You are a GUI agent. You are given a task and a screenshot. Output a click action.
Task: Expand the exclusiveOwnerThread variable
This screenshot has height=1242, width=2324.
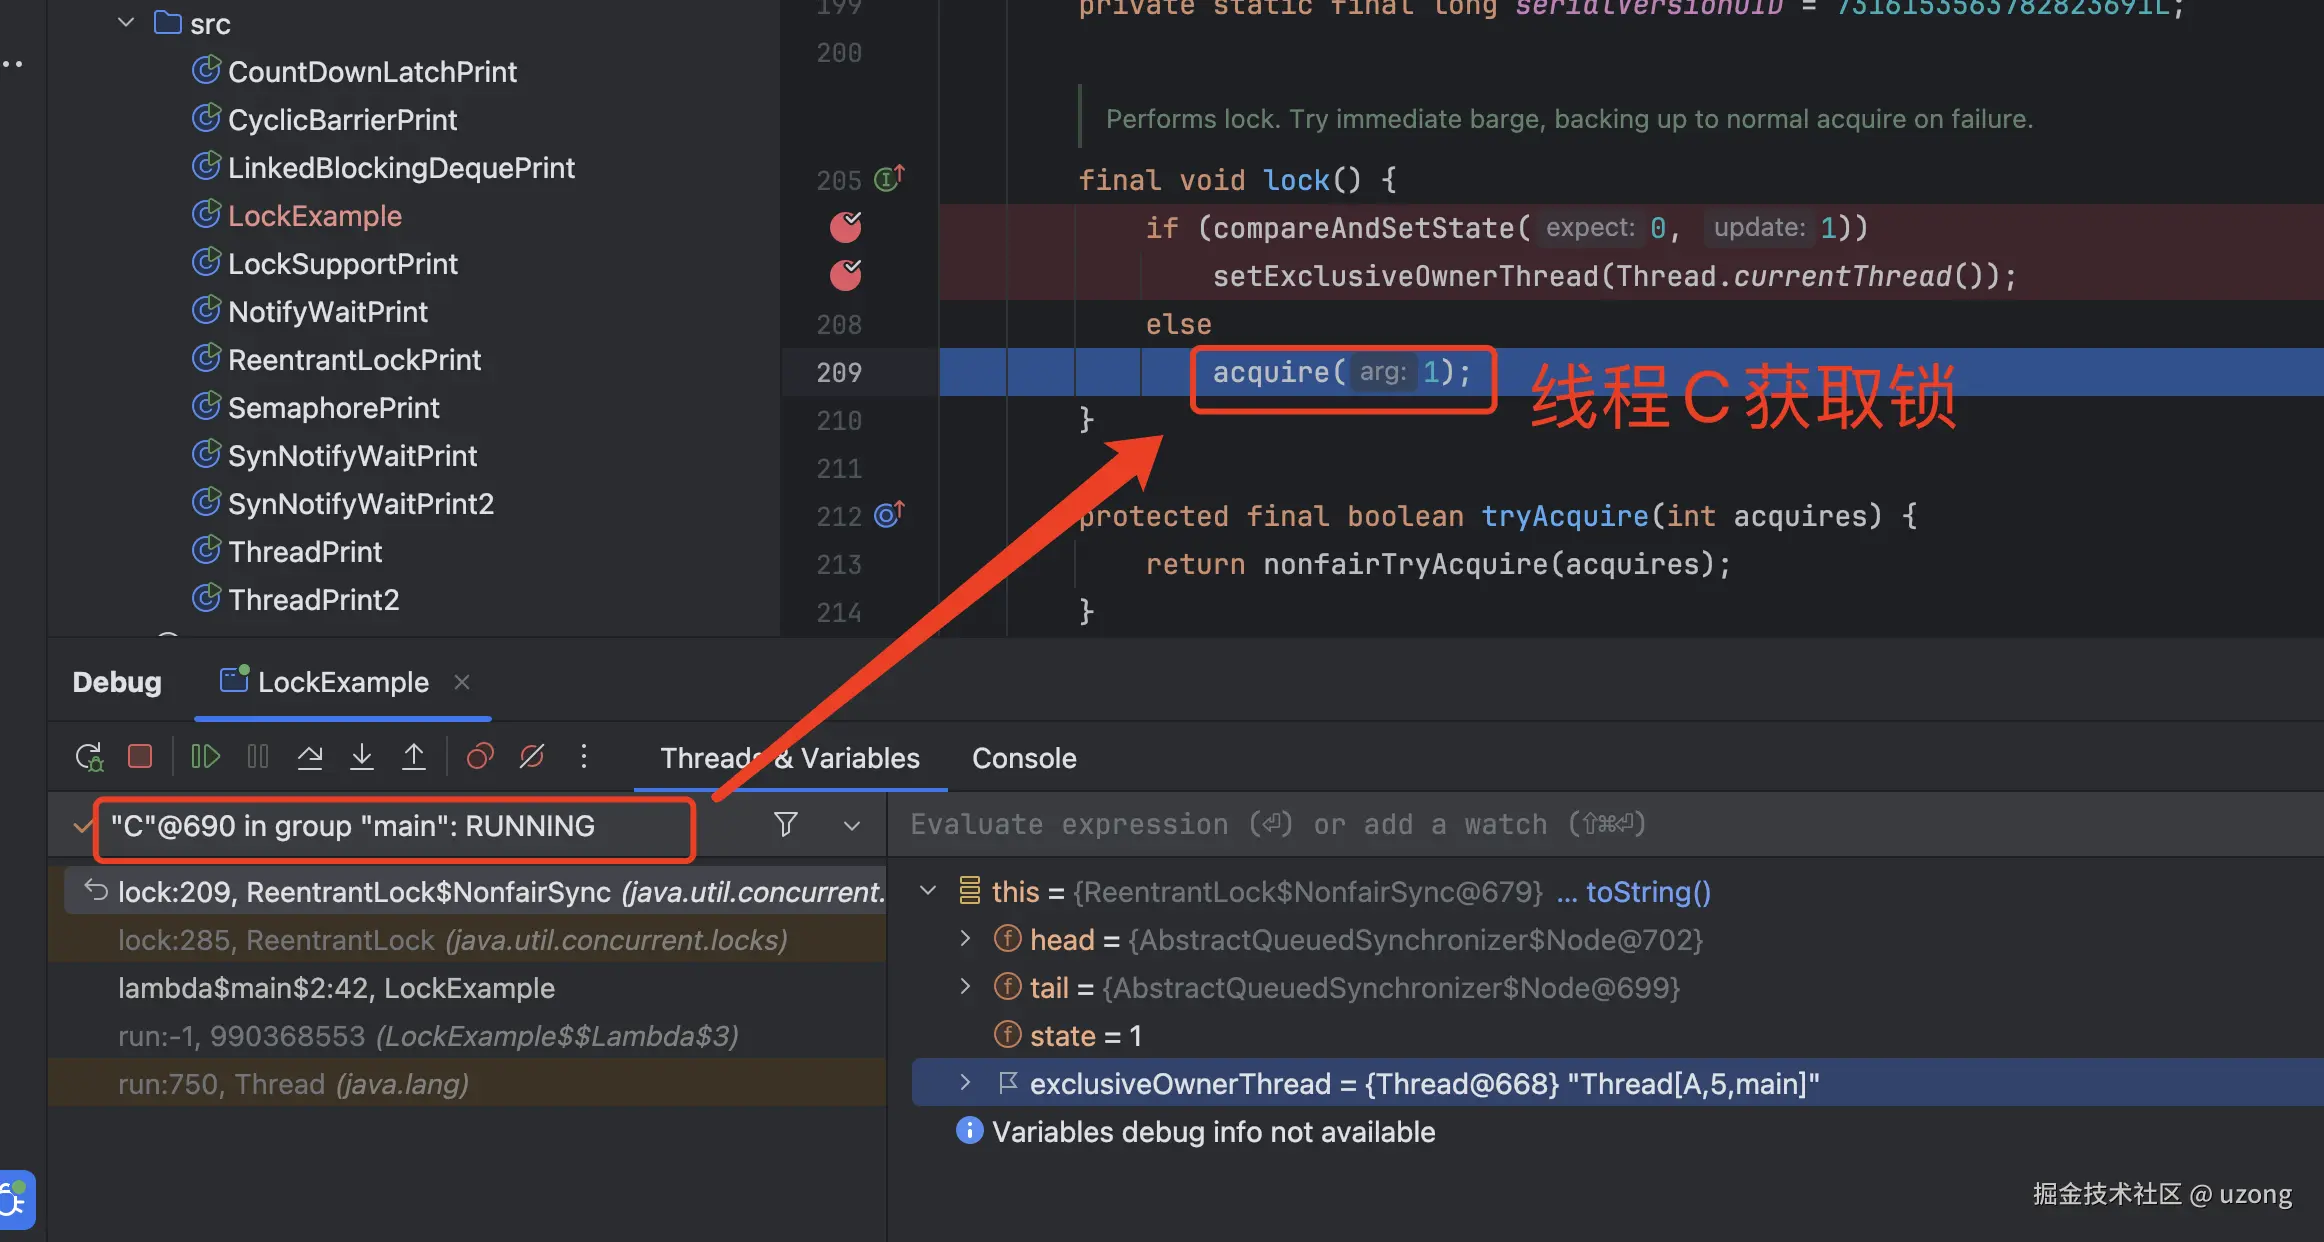(x=965, y=1083)
